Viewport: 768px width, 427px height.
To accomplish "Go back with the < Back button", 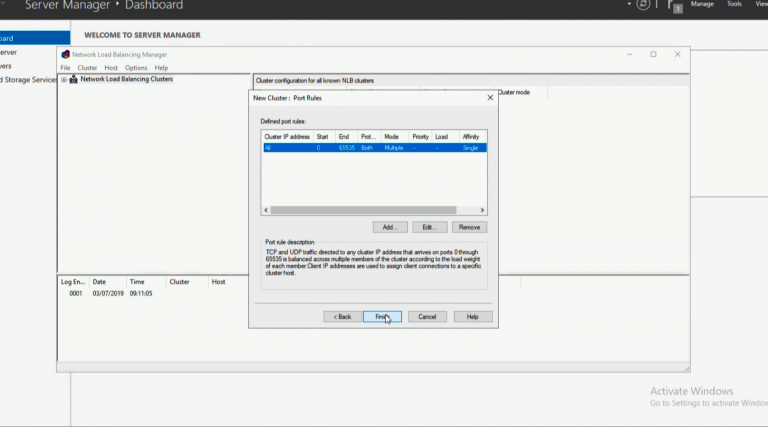I will pyautogui.click(x=342, y=317).
